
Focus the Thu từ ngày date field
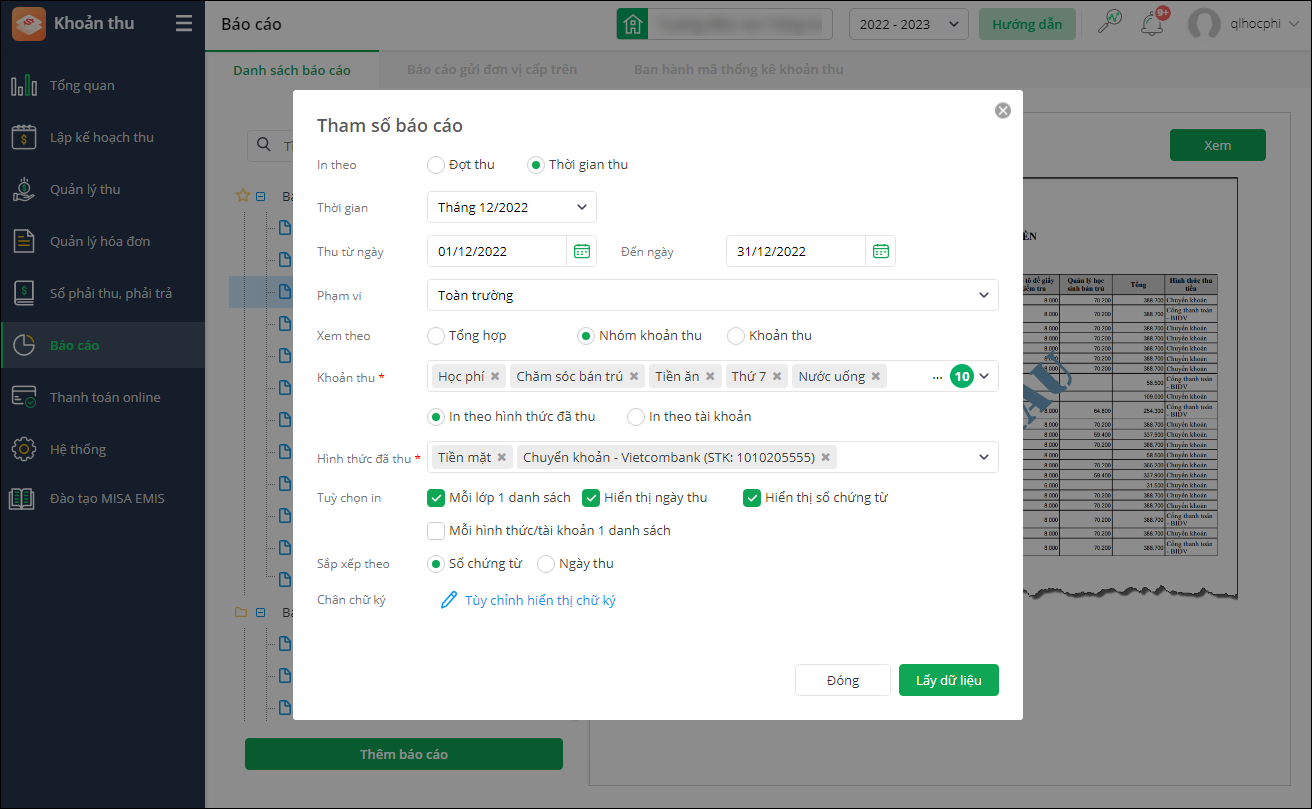(498, 251)
